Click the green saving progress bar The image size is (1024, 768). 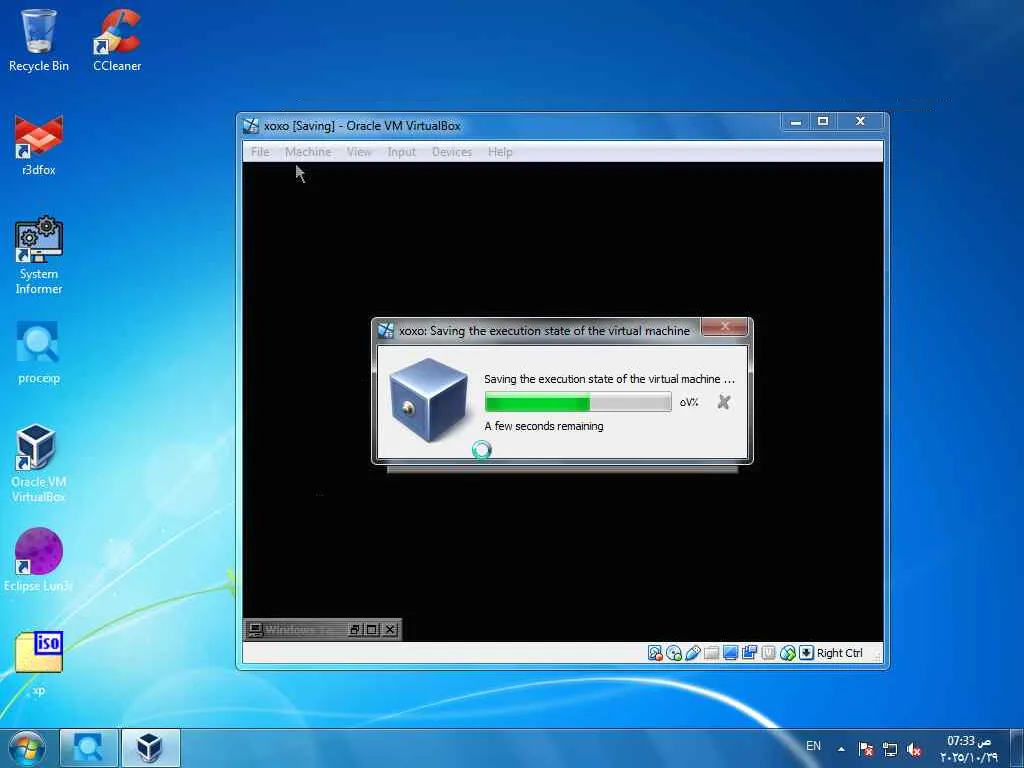click(x=578, y=402)
